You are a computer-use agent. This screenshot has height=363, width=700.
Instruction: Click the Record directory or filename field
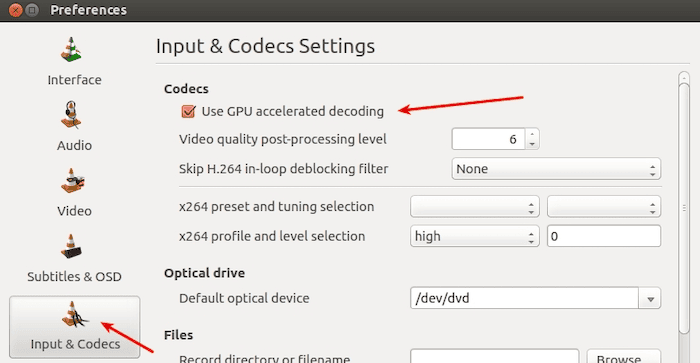pos(495,357)
